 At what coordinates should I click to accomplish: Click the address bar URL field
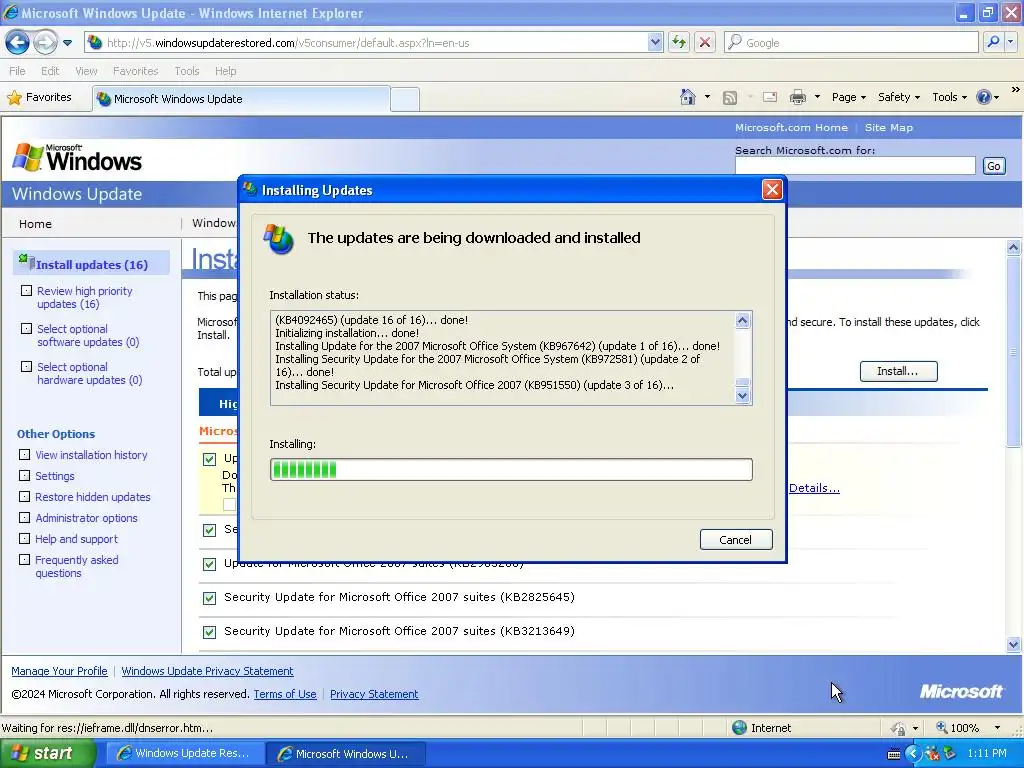coord(374,42)
